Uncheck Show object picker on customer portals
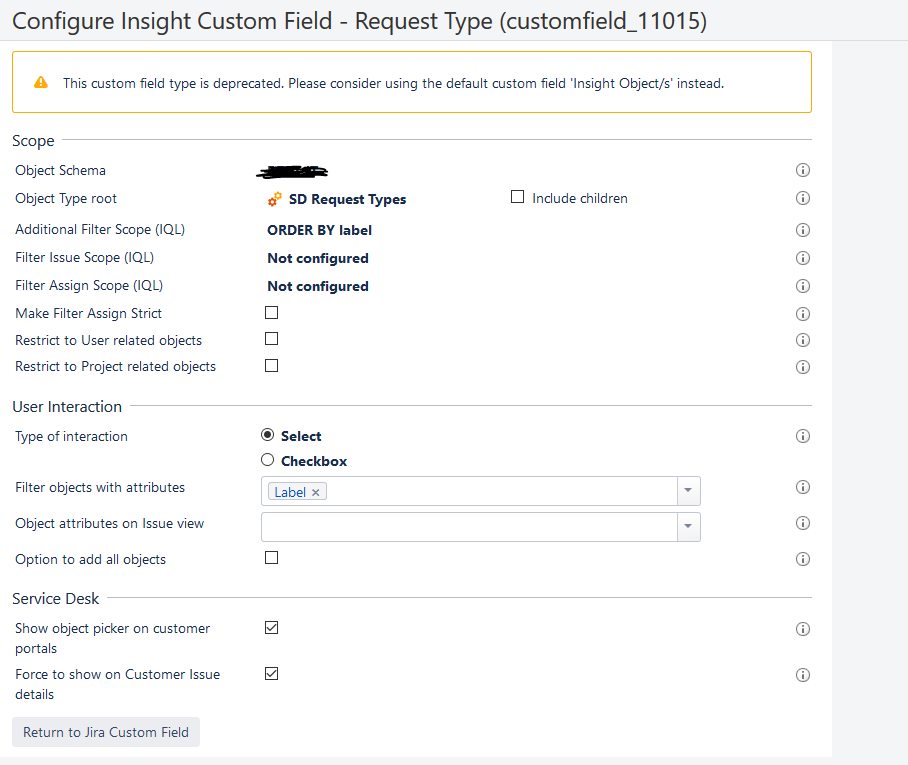The width and height of the screenshot is (908, 765). tap(272, 628)
